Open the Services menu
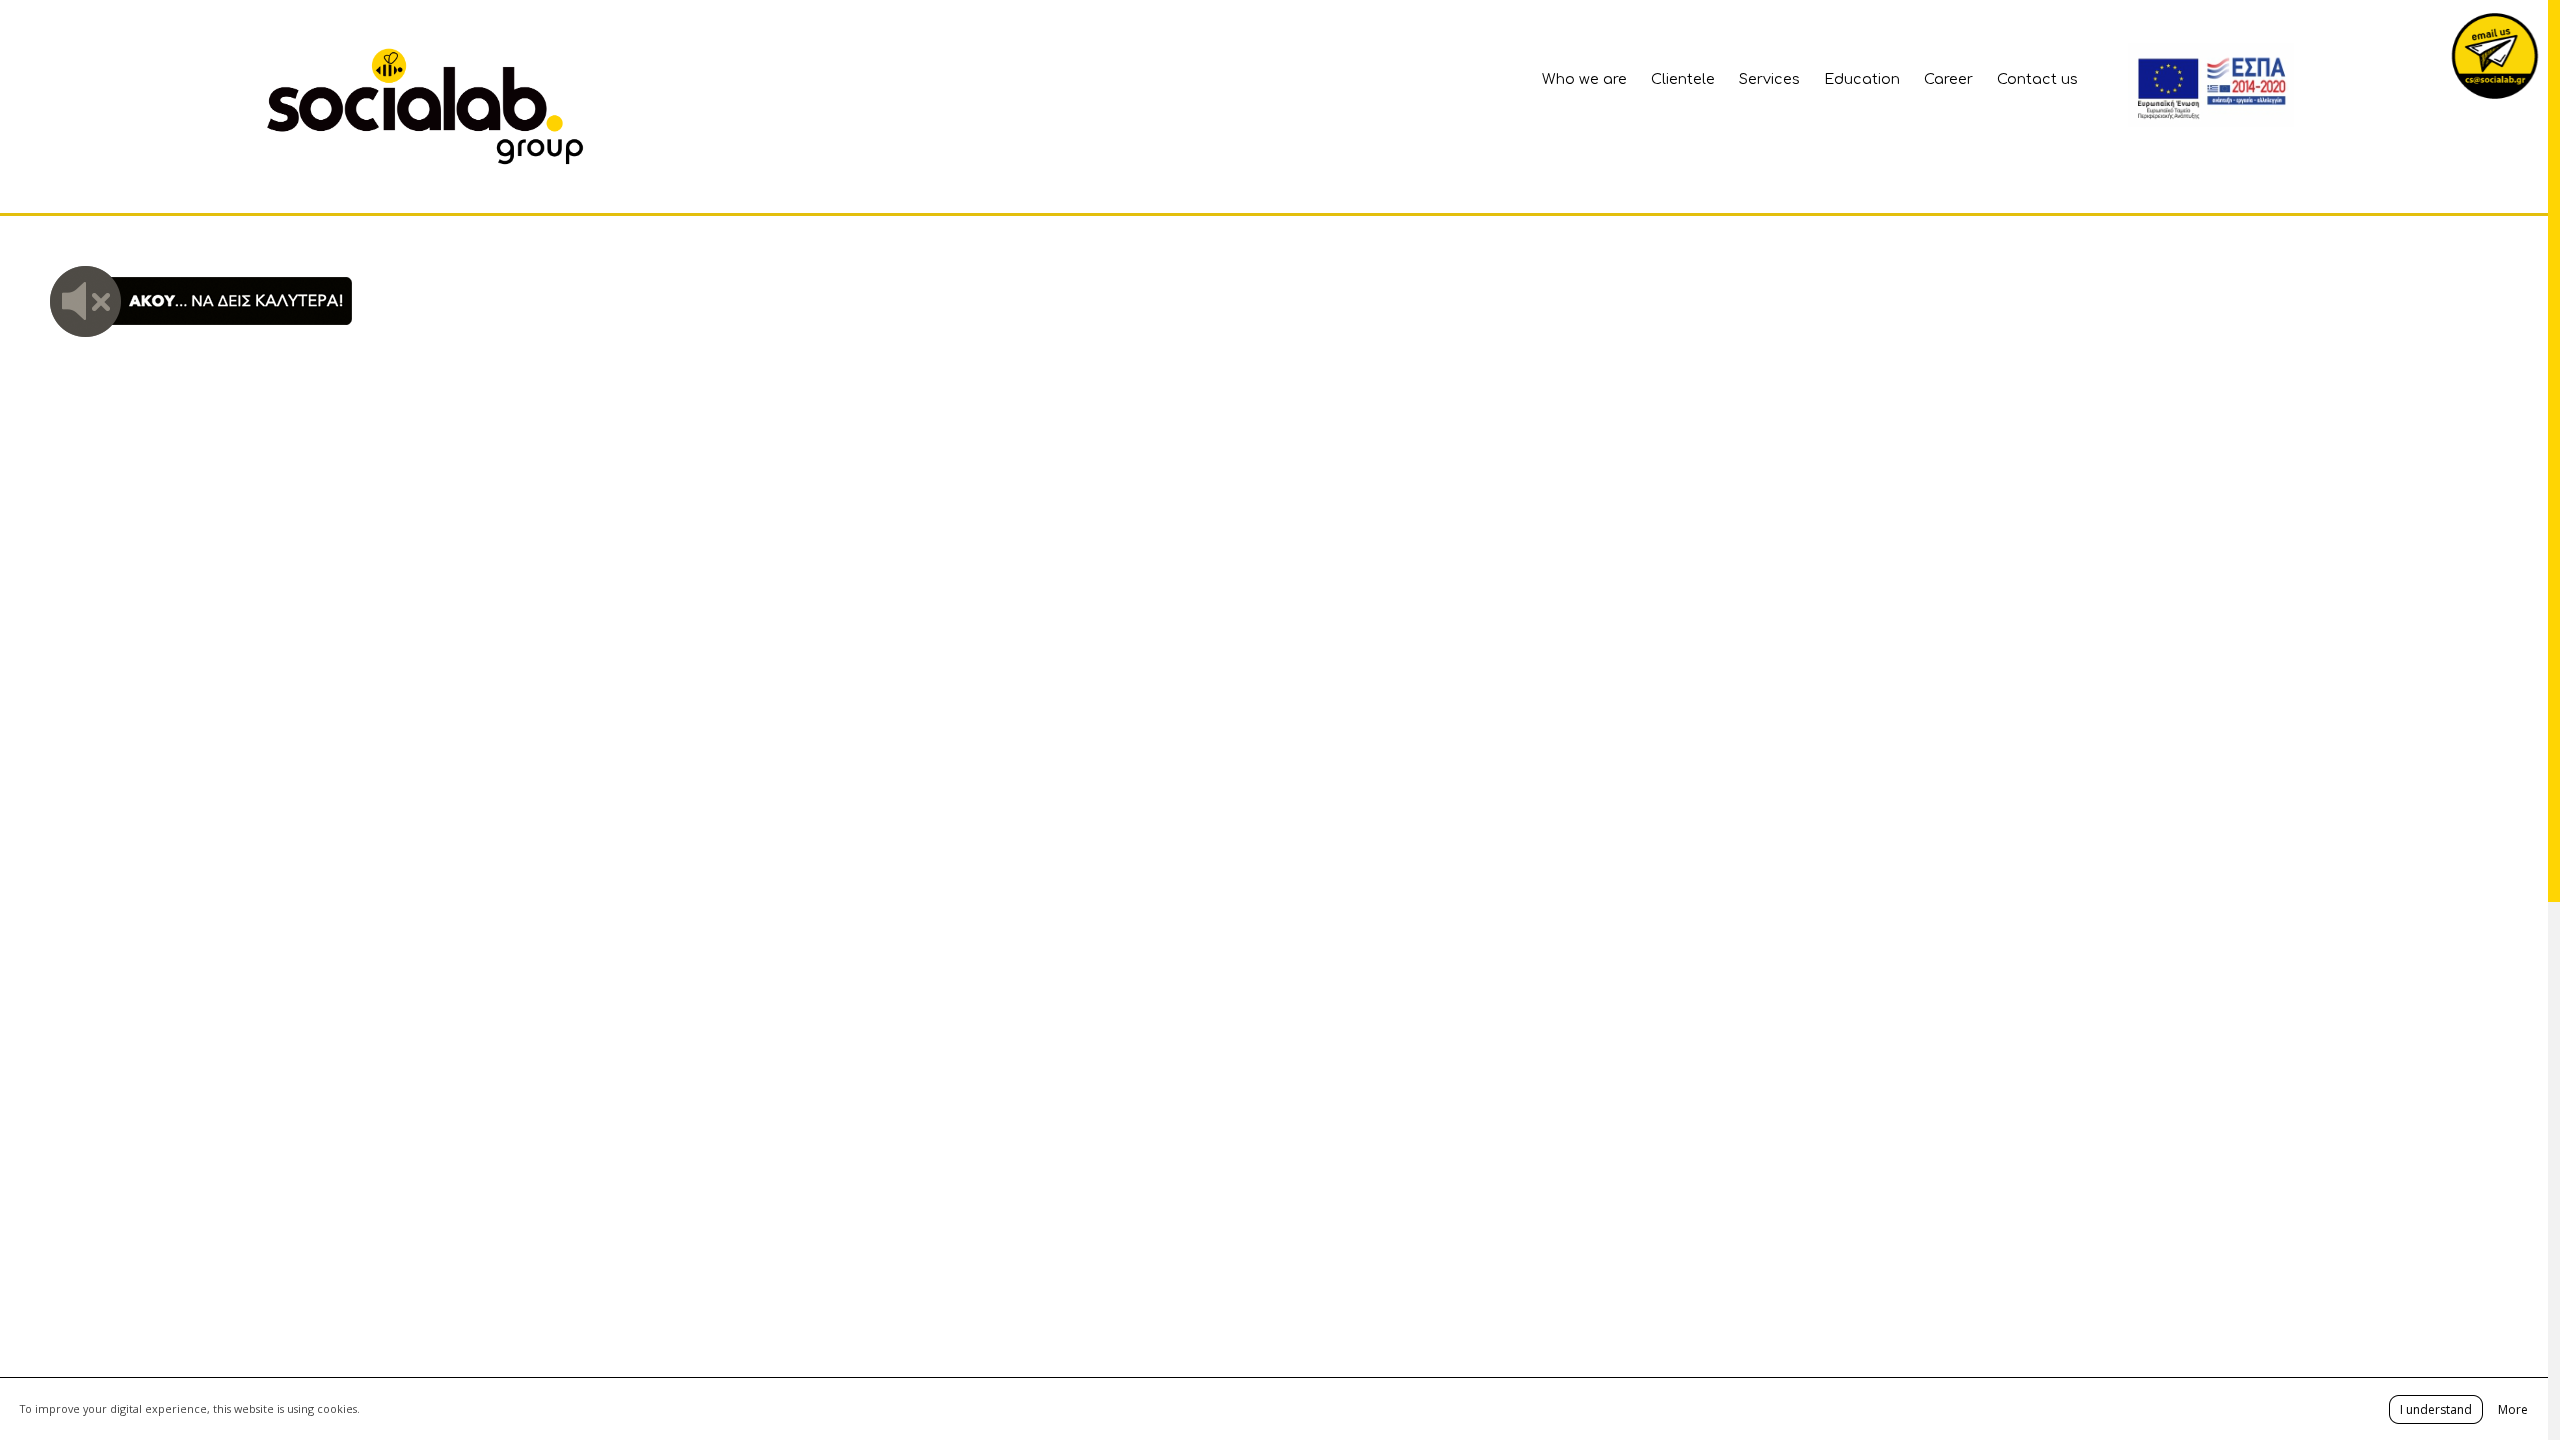Image resolution: width=2560 pixels, height=1440 pixels. 1768,78
